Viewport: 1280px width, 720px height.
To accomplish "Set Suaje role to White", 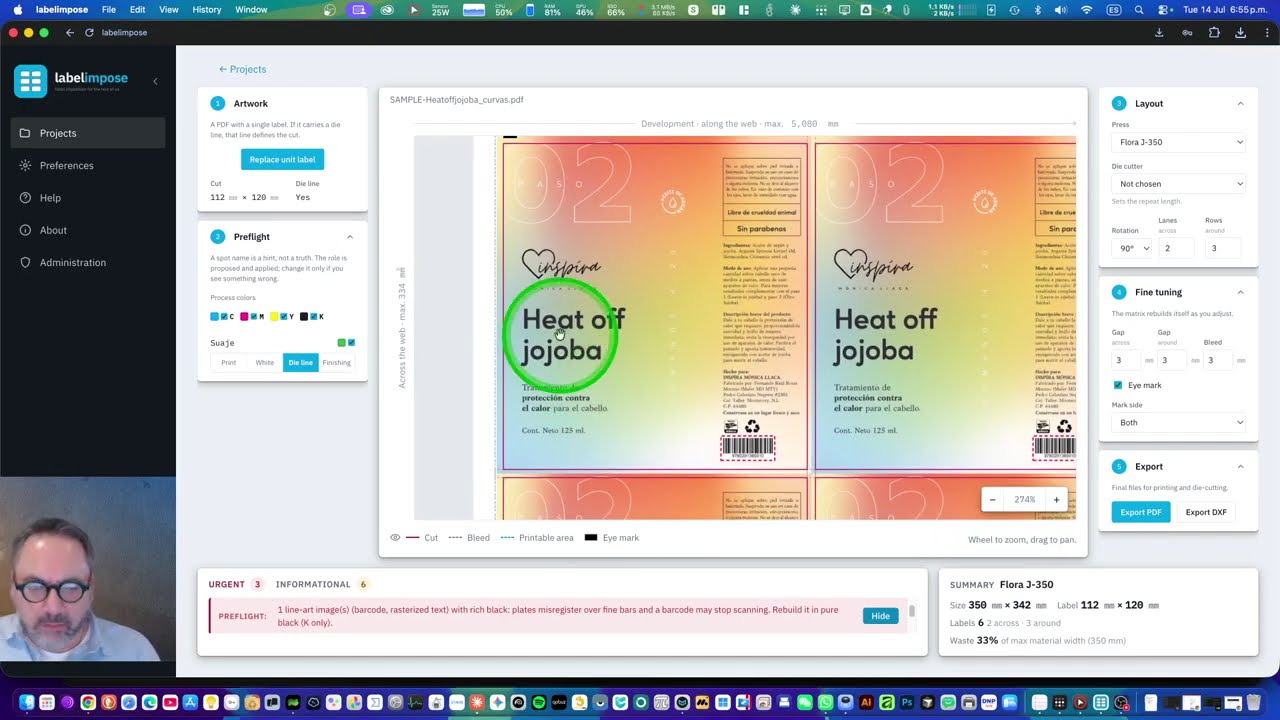I will point(265,362).
